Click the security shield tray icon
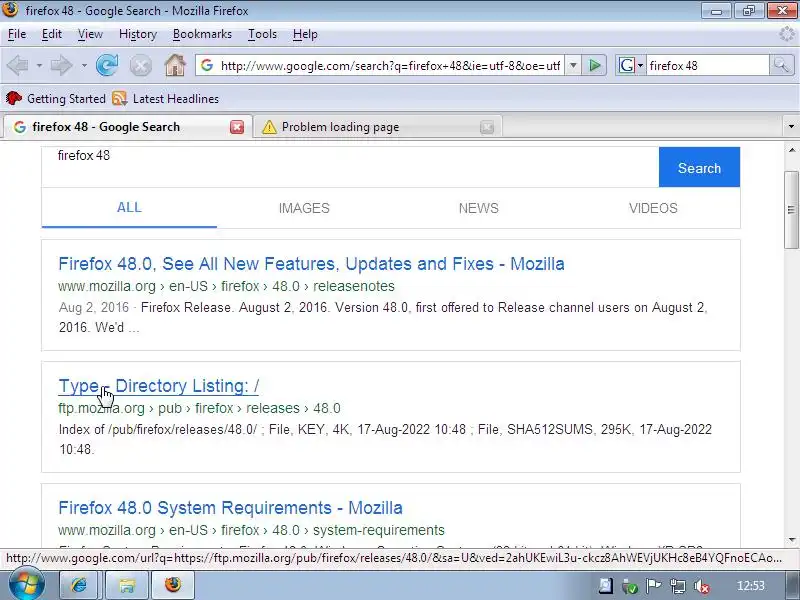This screenshot has width=800, height=600. [x=630, y=586]
